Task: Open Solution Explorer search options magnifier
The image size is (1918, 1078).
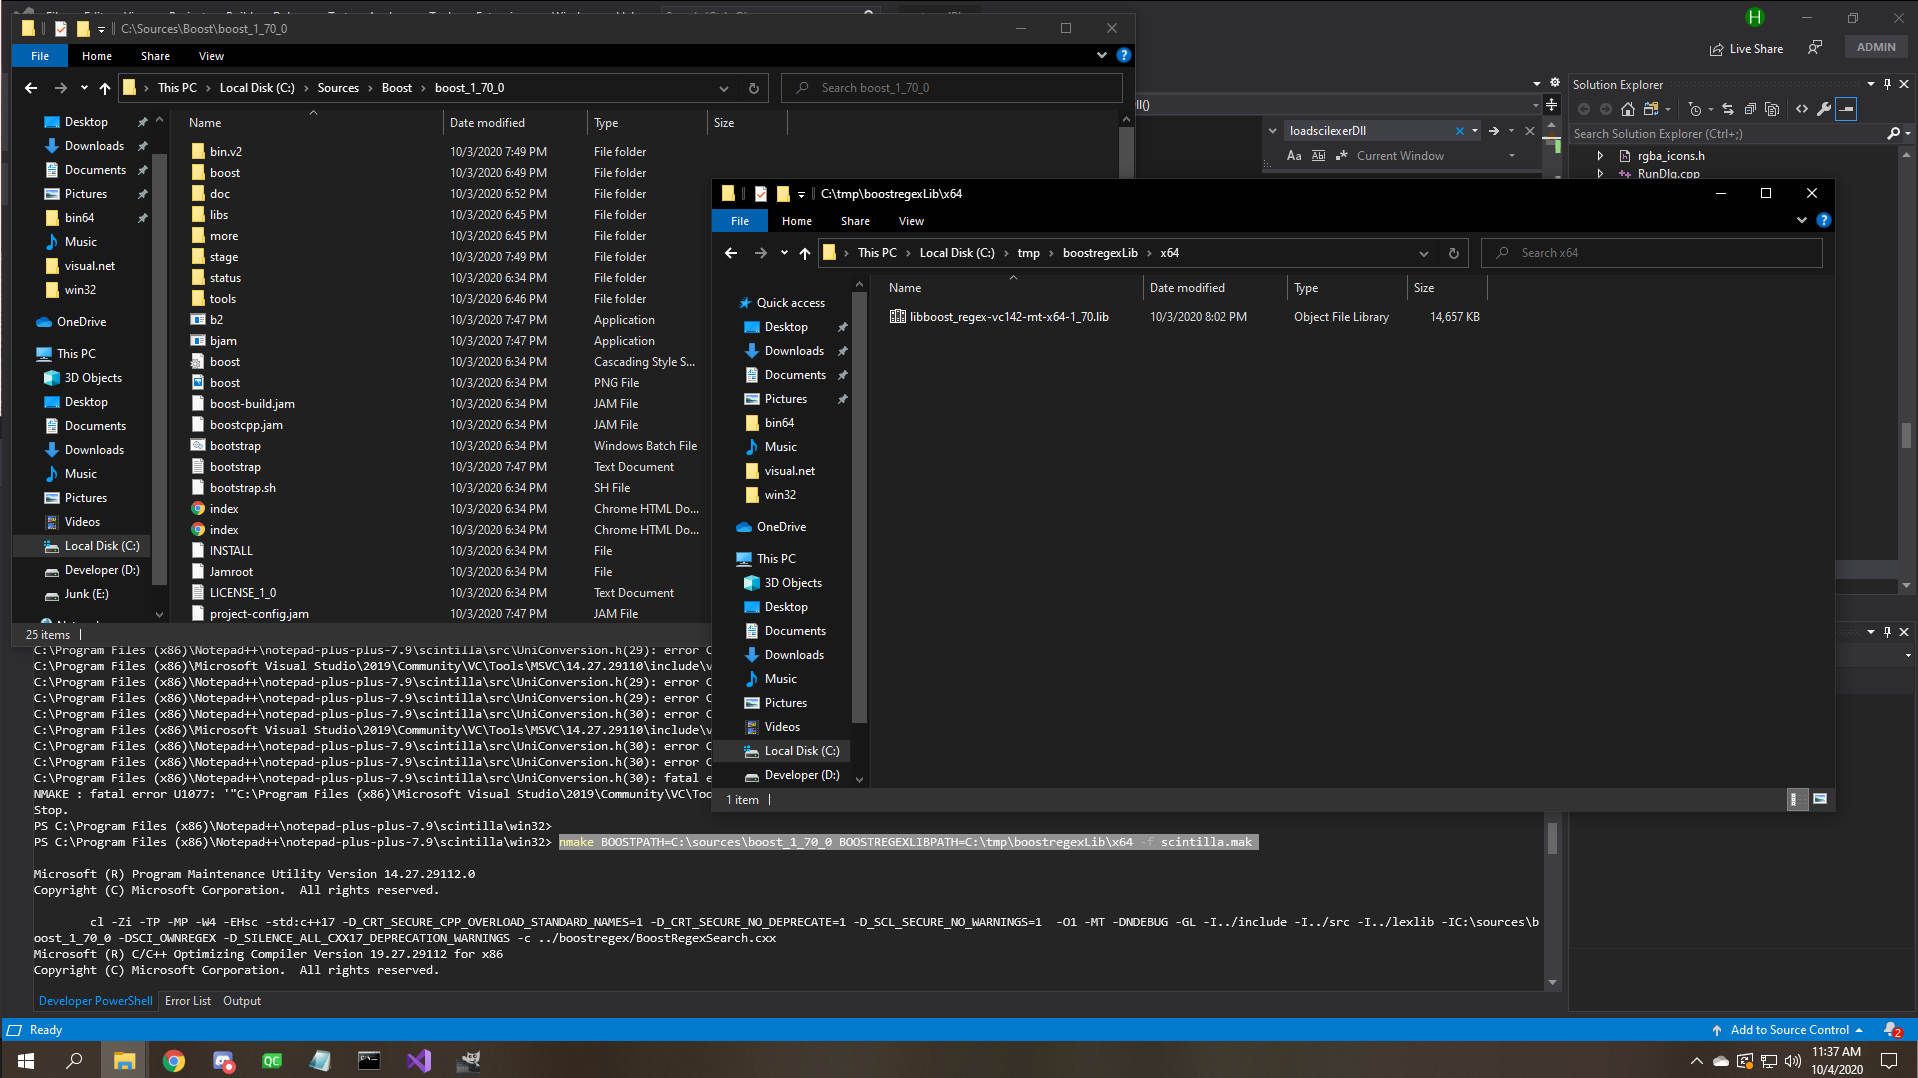Action: (x=1893, y=133)
